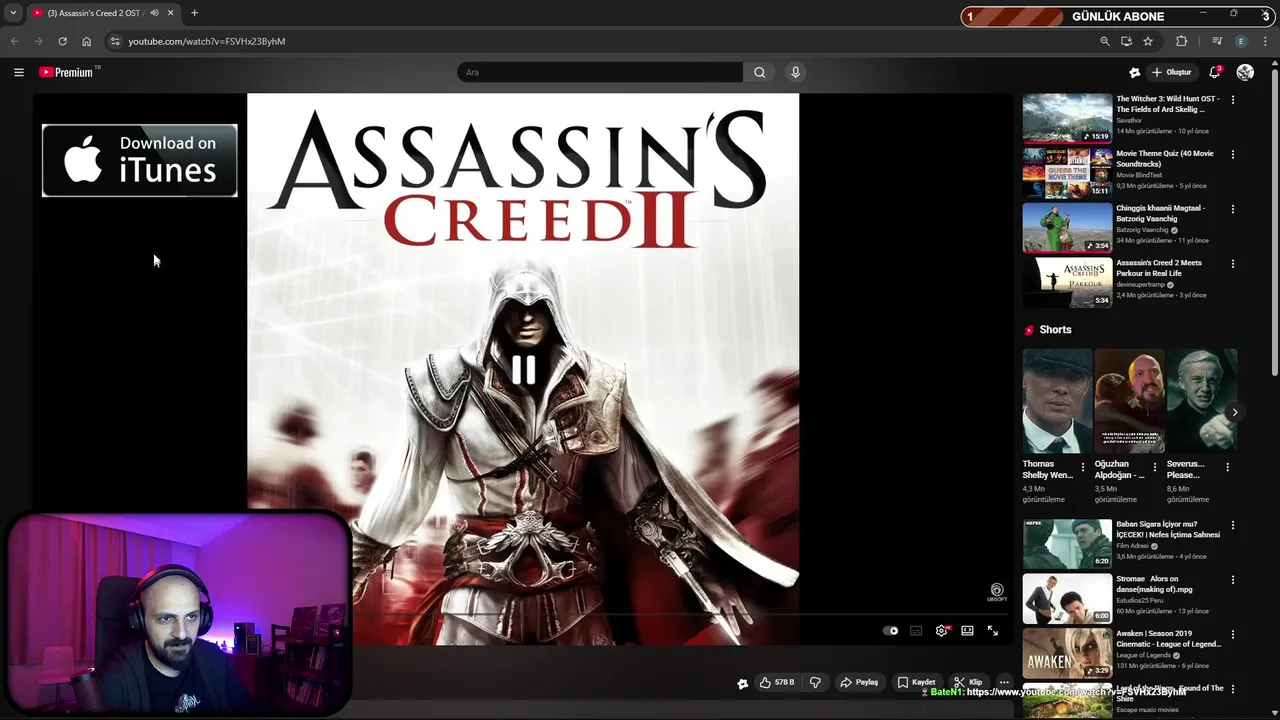
Task: Open options for Thomas Shelby short
Action: pyautogui.click(x=1082, y=467)
